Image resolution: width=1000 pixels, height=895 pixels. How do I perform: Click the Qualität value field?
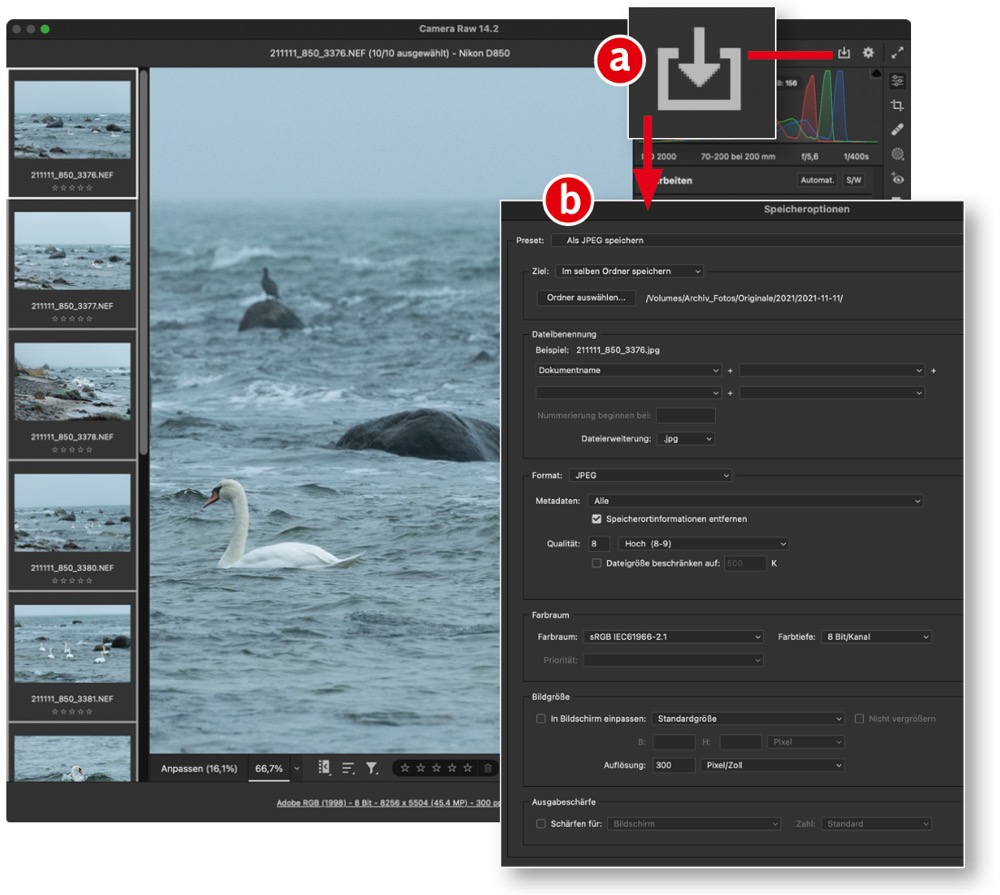tap(599, 544)
